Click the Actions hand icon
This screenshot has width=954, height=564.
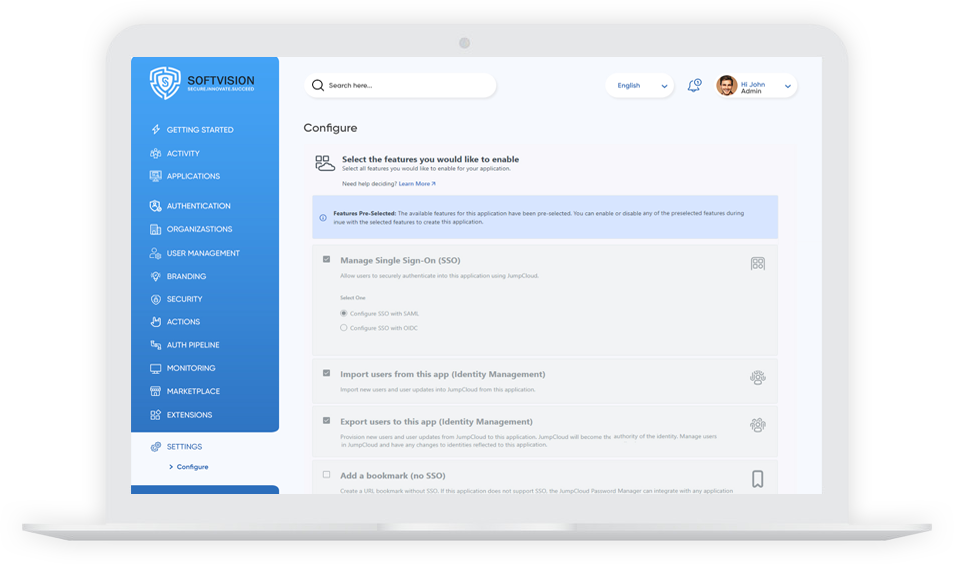[x=156, y=322]
